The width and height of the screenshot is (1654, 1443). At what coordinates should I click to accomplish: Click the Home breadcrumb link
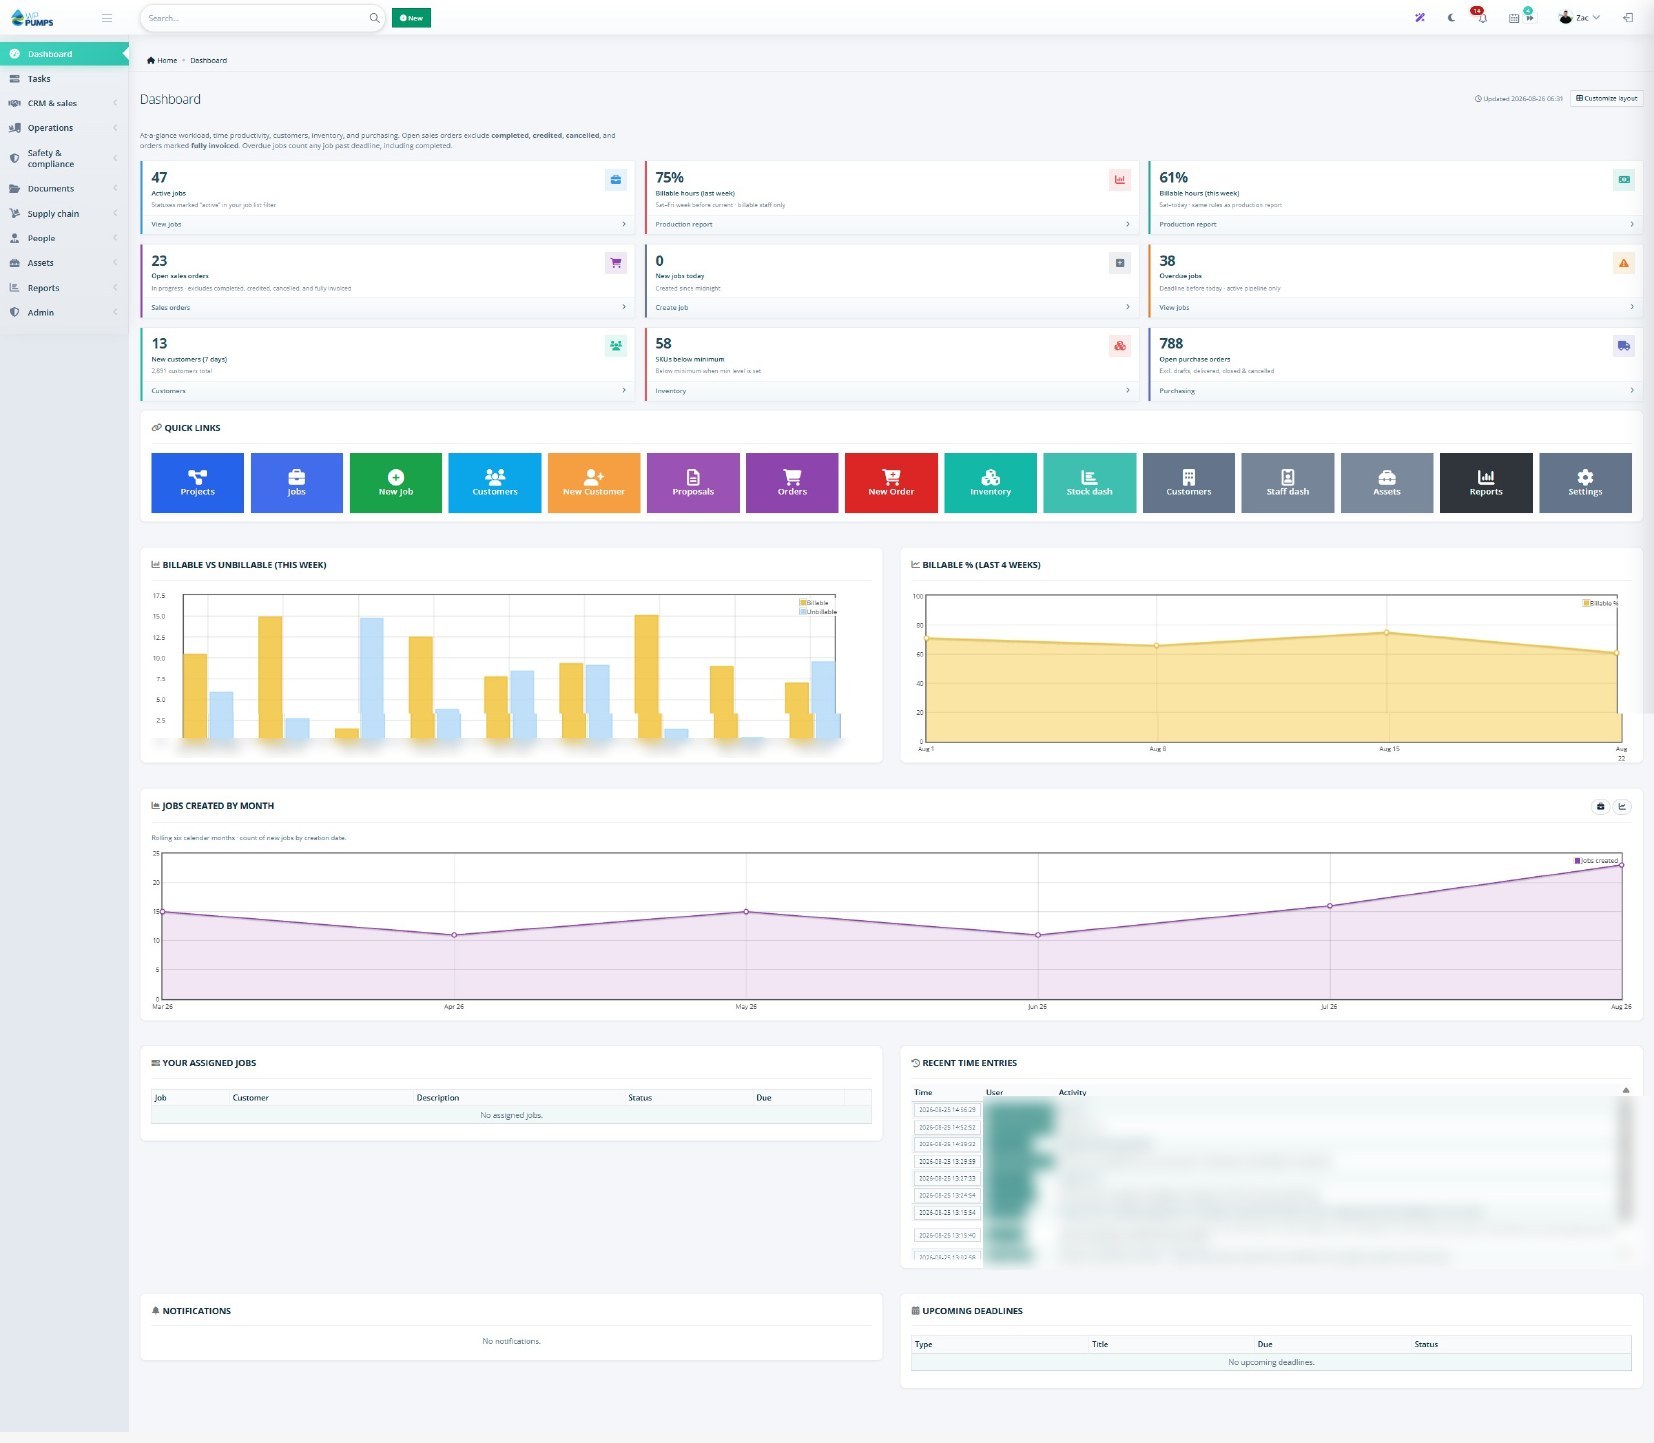click(162, 61)
